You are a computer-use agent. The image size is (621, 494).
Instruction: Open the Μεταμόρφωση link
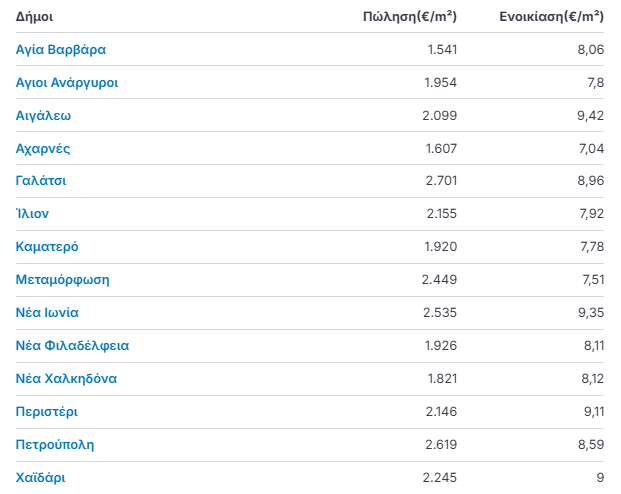click(63, 280)
